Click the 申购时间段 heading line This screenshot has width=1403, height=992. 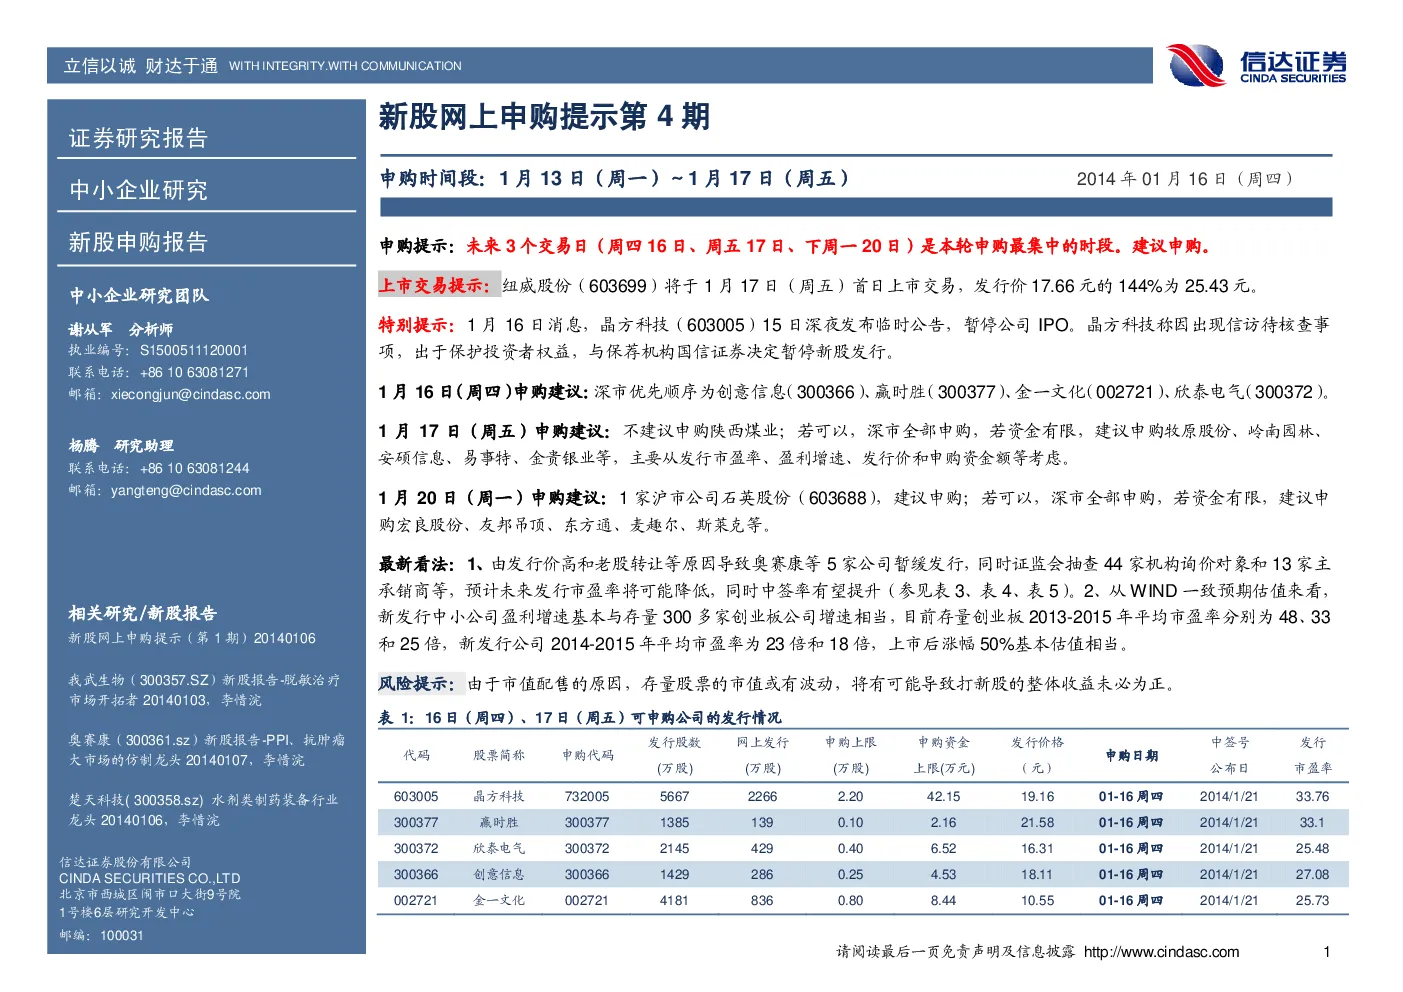click(x=614, y=178)
